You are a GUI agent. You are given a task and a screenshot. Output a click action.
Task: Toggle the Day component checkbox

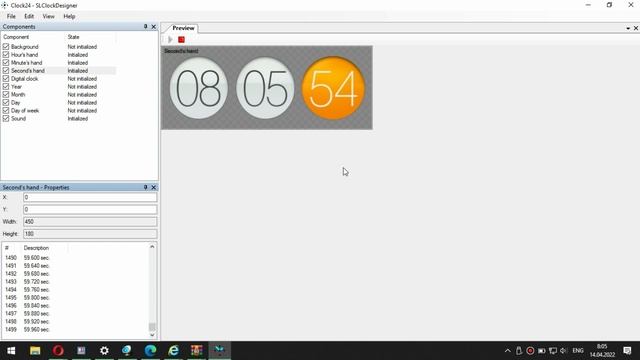tap(6, 102)
